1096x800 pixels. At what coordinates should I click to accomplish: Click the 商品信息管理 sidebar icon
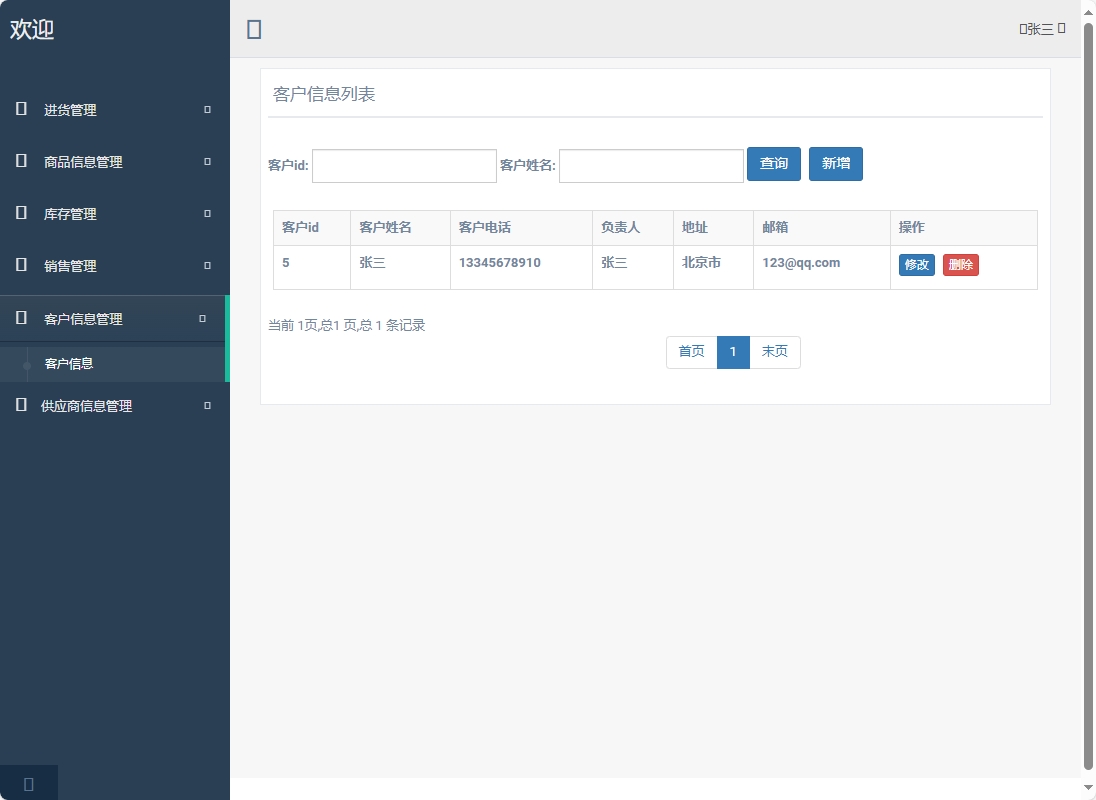pyautogui.click(x=20, y=162)
